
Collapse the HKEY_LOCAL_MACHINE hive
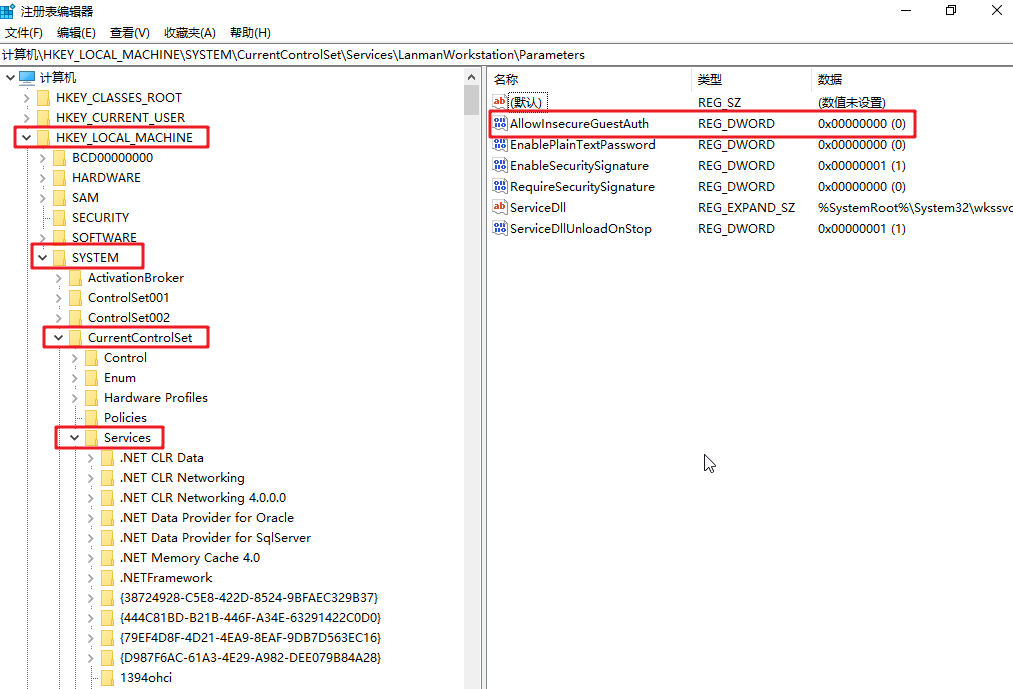(26, 138)
